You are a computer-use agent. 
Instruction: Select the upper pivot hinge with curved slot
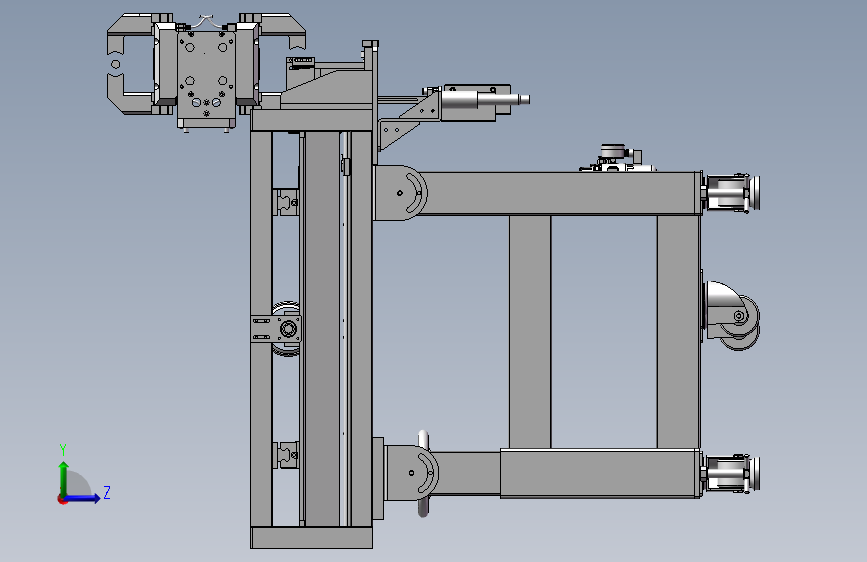tap(400, 192)
